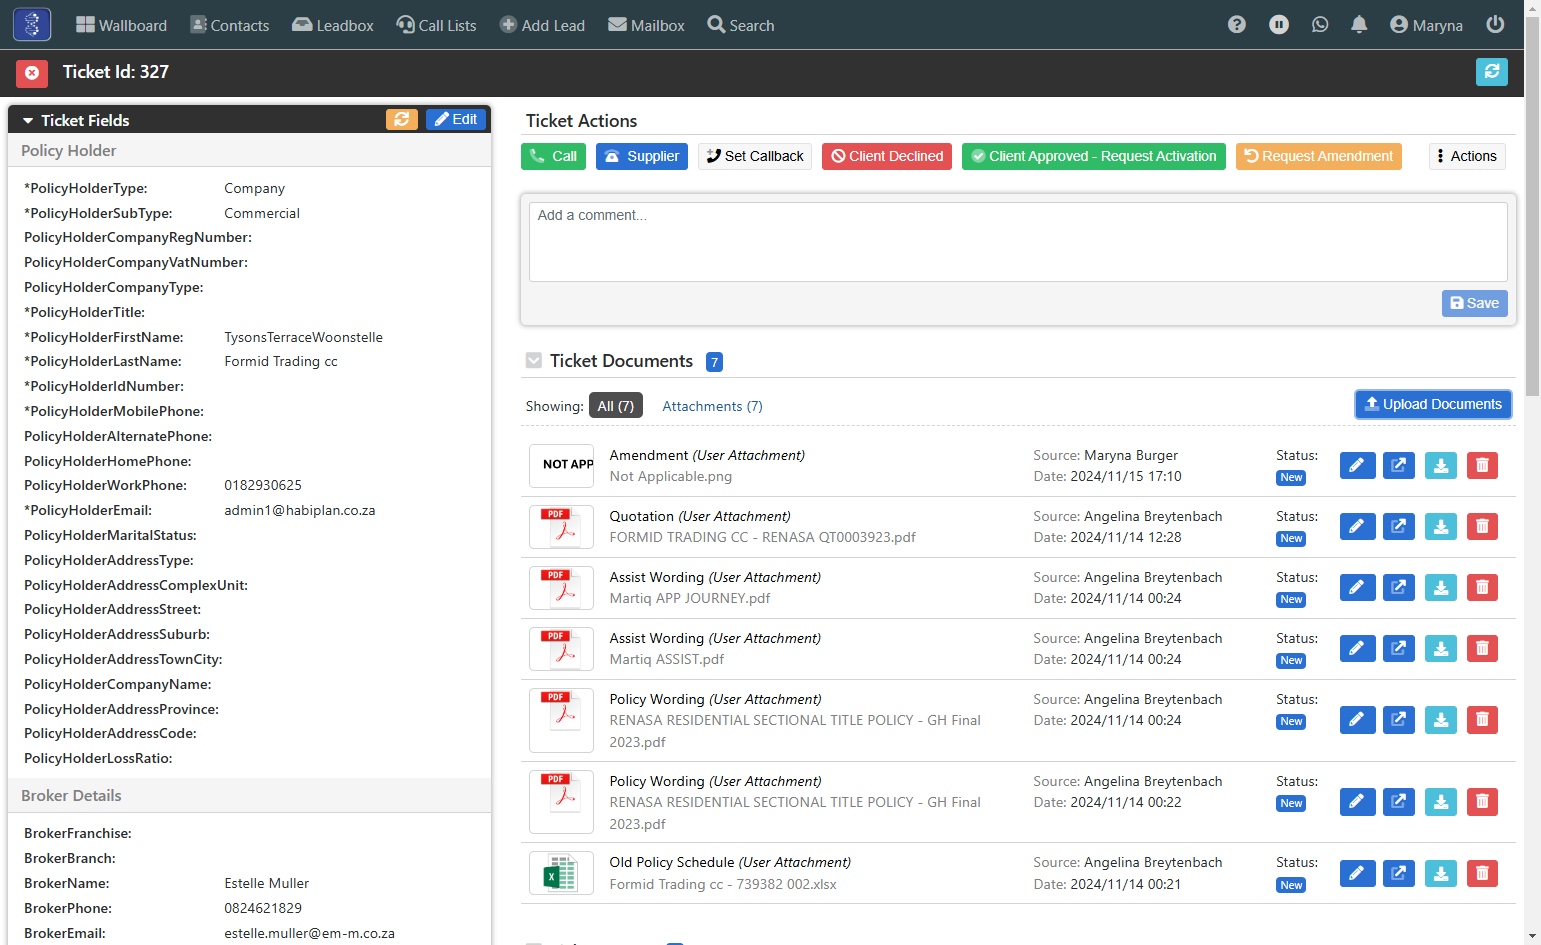This screenshot has height=945, width=1541.
Task: Click the power logout icon
Action: 1495,25
